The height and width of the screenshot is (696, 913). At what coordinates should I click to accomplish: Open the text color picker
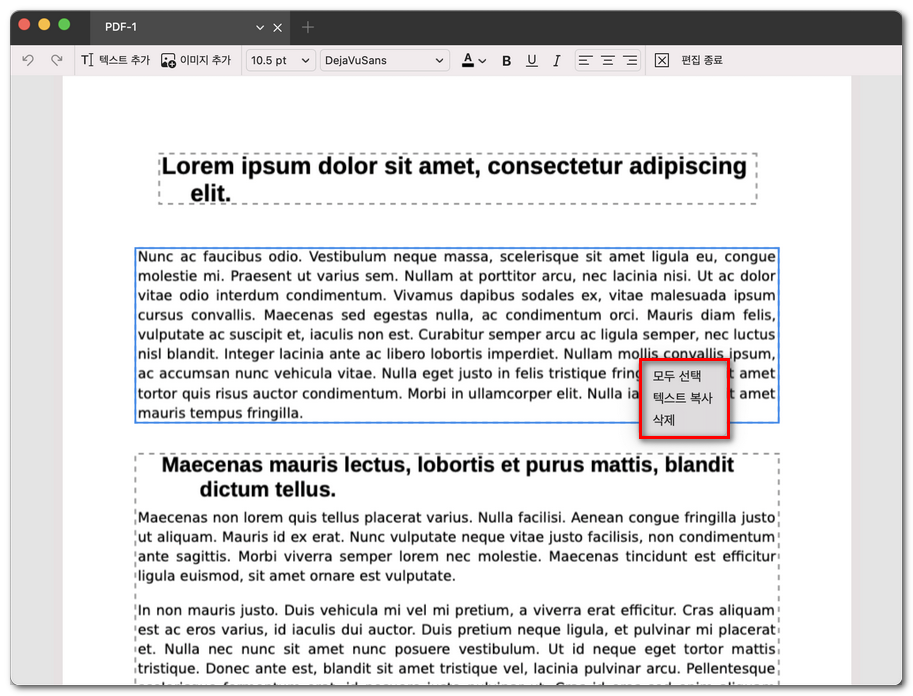[x=473, y=61]
